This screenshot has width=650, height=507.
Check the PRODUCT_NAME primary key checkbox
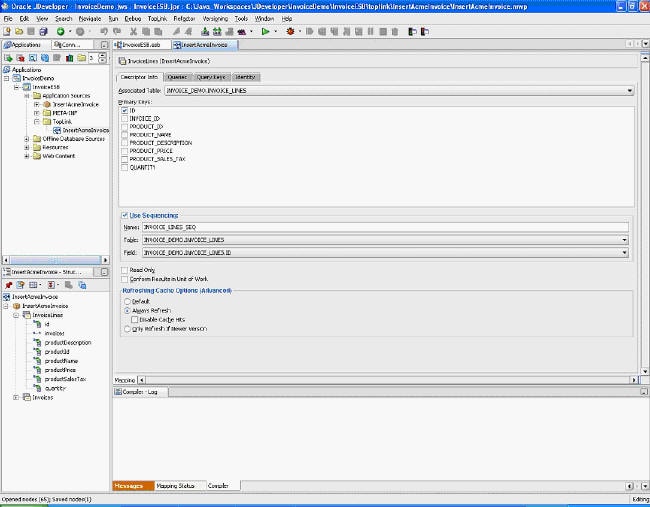point(124,135)
